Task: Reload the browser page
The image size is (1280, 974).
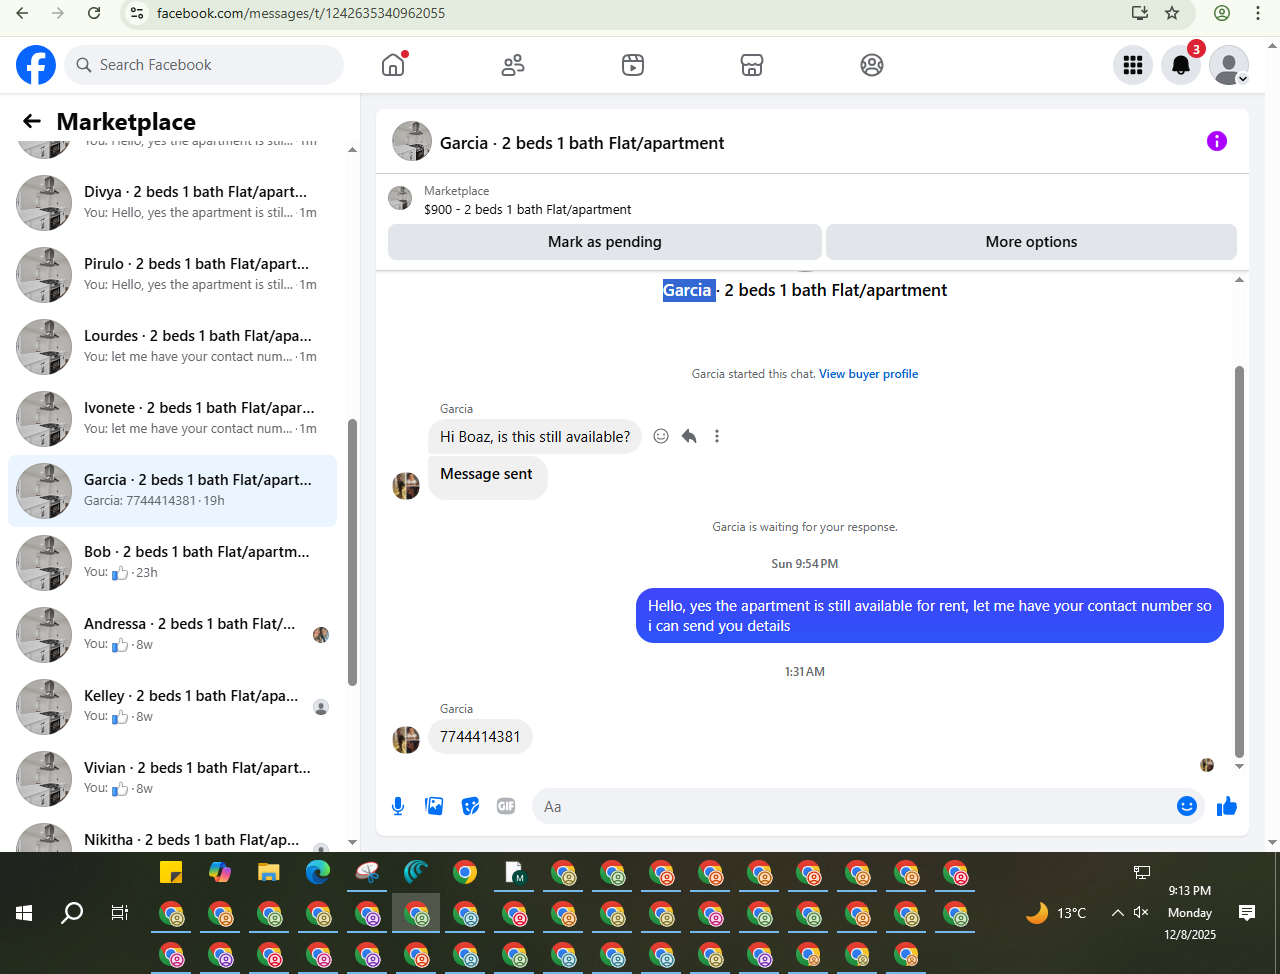Action: tap(94, 13)
